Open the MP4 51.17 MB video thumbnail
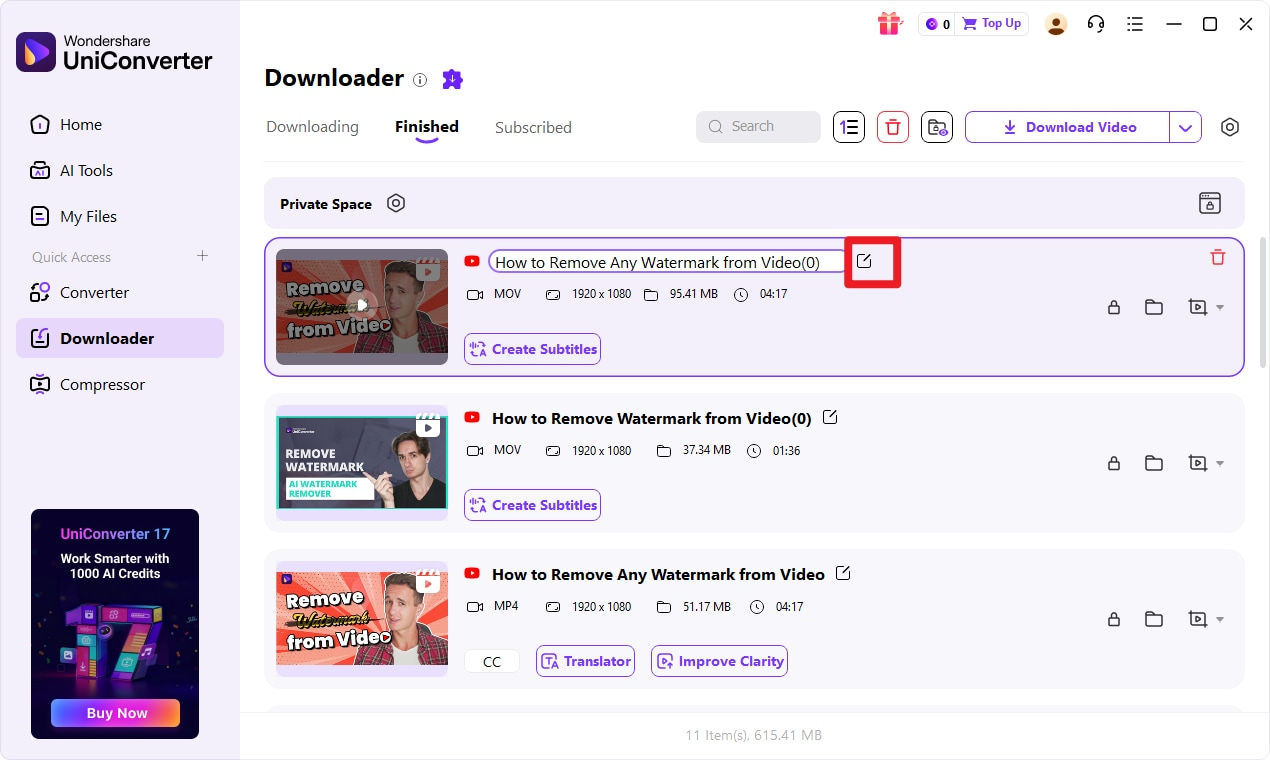Viewport: 1270px width, 760px height. [362, 618]
